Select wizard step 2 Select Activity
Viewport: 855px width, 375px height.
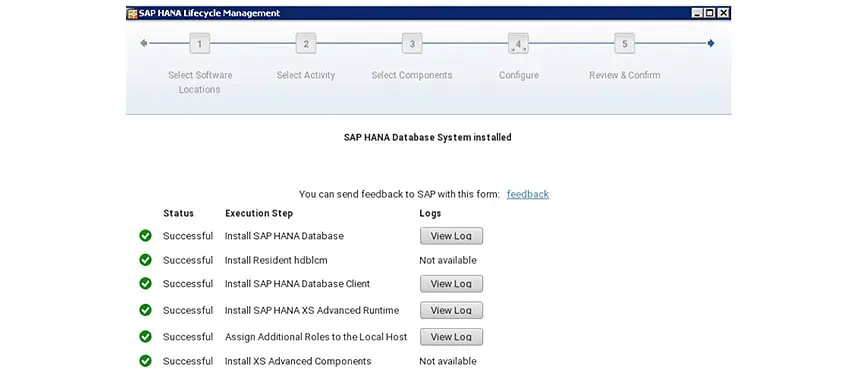coord(306,44)
